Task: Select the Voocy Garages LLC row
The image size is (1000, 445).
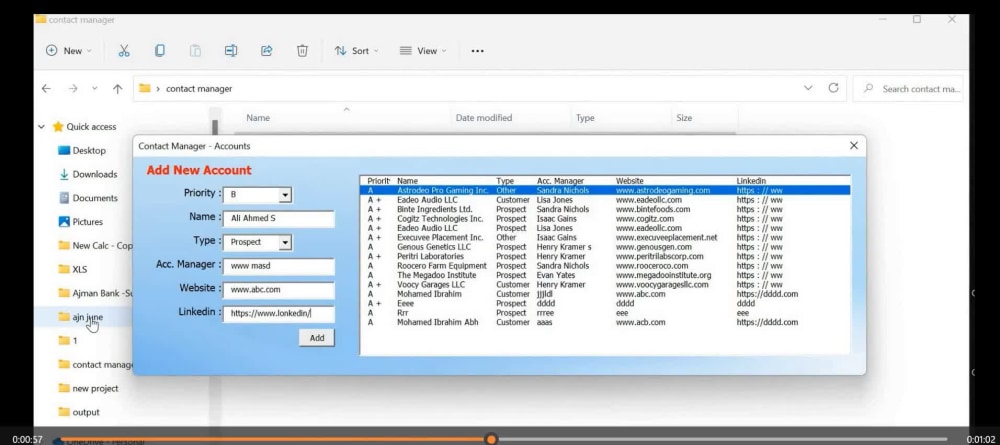Action: click(605, 284)
